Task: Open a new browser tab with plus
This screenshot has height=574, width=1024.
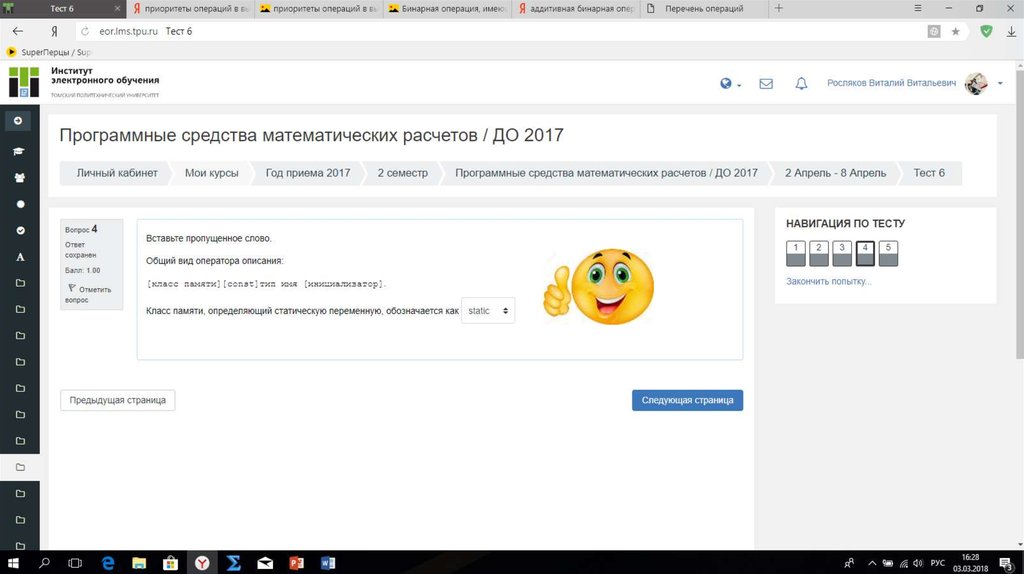Action: point(778,8)
